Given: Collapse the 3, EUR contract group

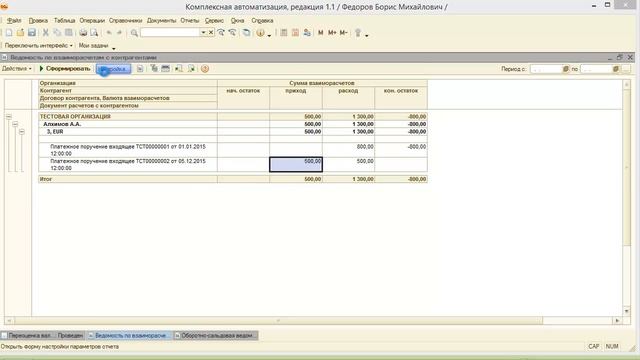Looking at the screenshot, I should [22, 132].
